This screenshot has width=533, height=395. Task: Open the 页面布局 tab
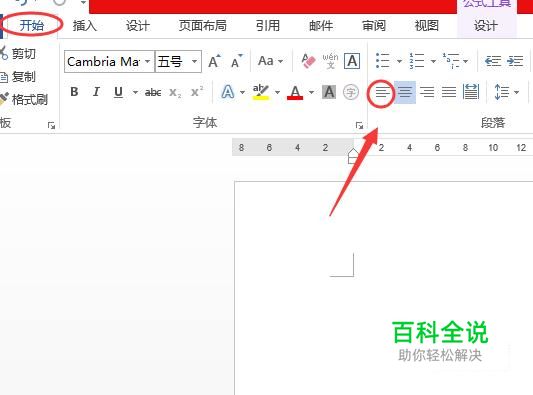(203, 25)
